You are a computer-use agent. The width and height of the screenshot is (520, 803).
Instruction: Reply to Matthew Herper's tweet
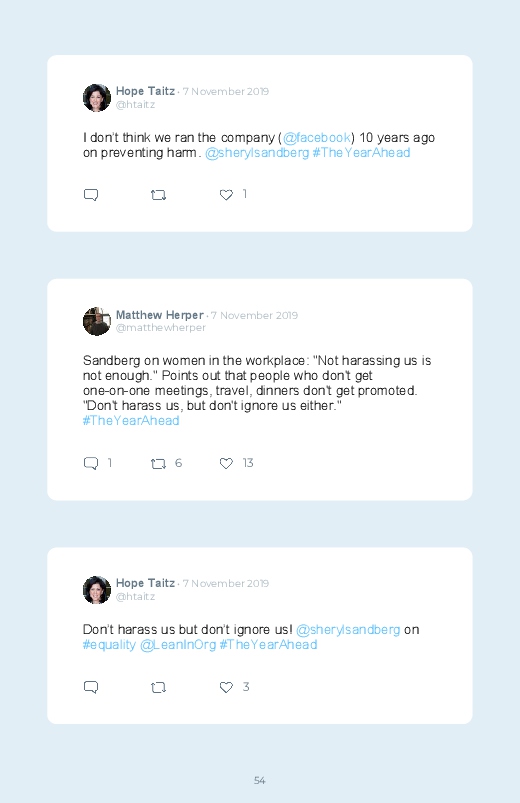click(x=91, y=463)
